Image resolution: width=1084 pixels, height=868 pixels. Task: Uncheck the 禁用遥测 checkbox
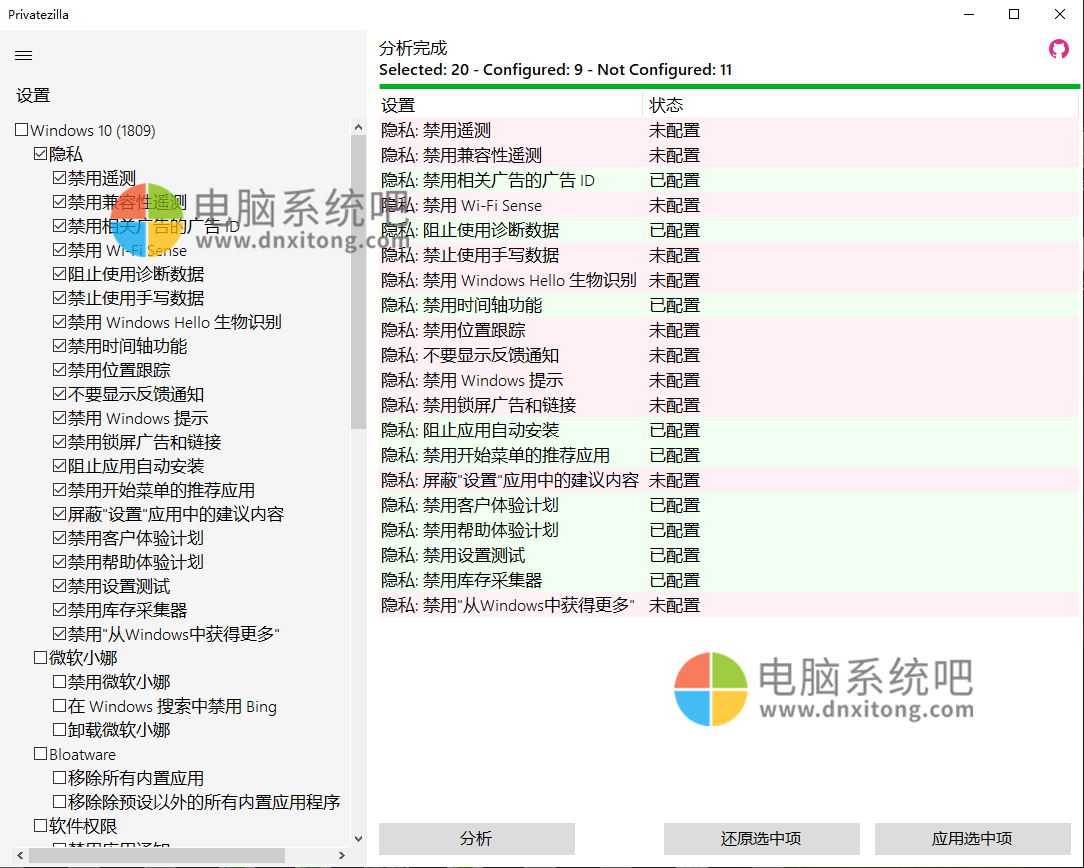pyautogui.click(x=60, y=178)
